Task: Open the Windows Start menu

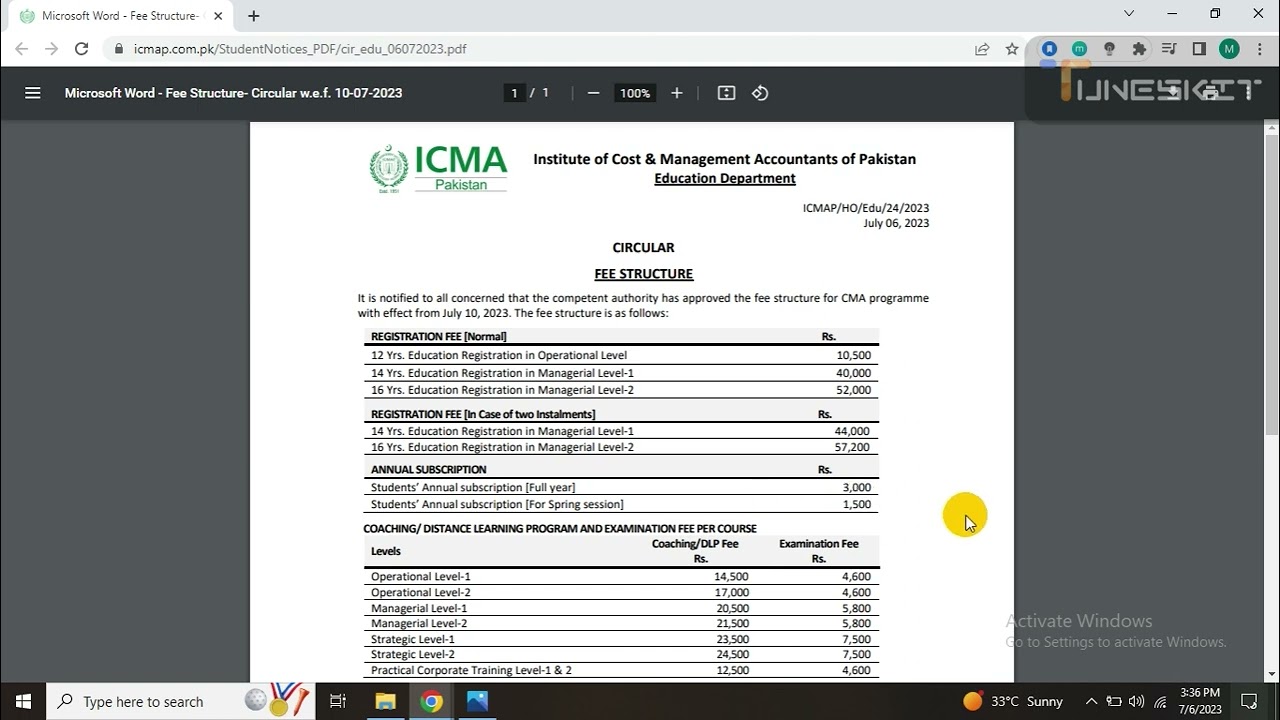Action: coord(23,701)
